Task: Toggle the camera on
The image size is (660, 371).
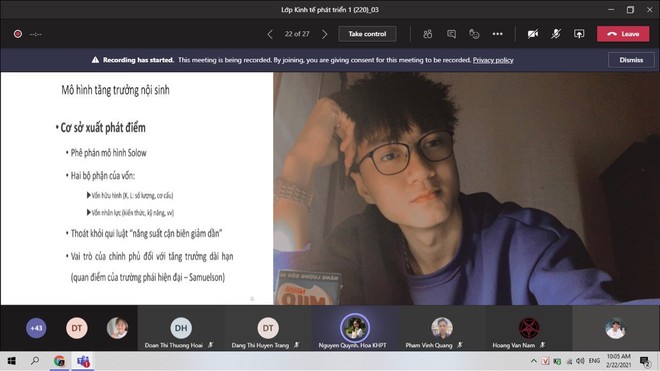Action: [x=533, y=34]
